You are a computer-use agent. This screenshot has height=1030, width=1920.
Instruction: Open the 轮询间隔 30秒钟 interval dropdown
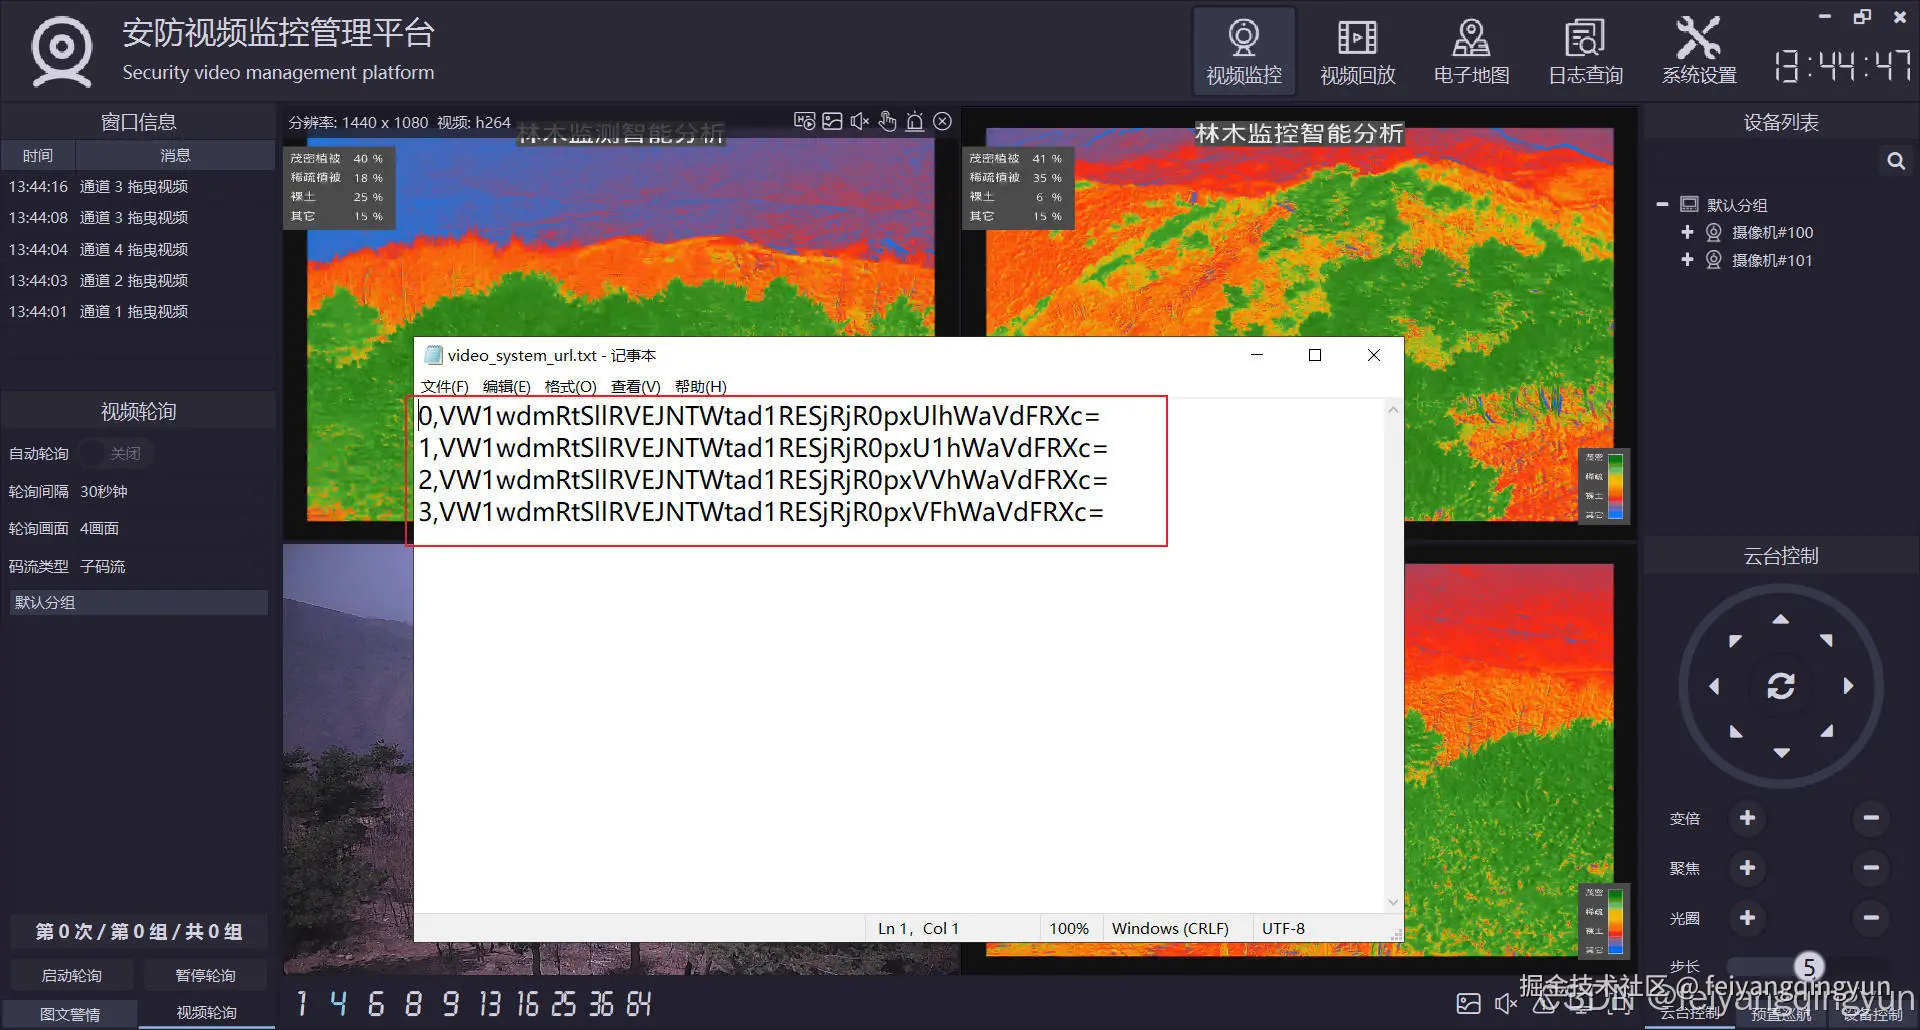172,492
